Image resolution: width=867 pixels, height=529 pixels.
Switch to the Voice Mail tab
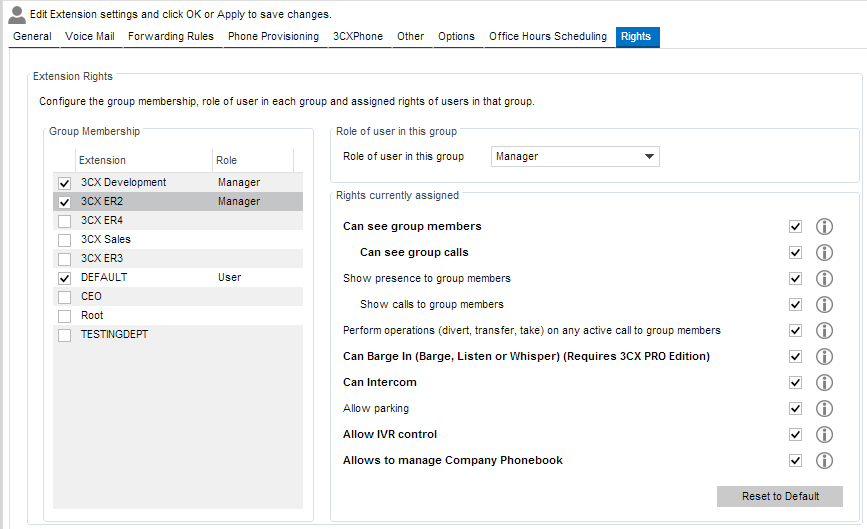90,36
